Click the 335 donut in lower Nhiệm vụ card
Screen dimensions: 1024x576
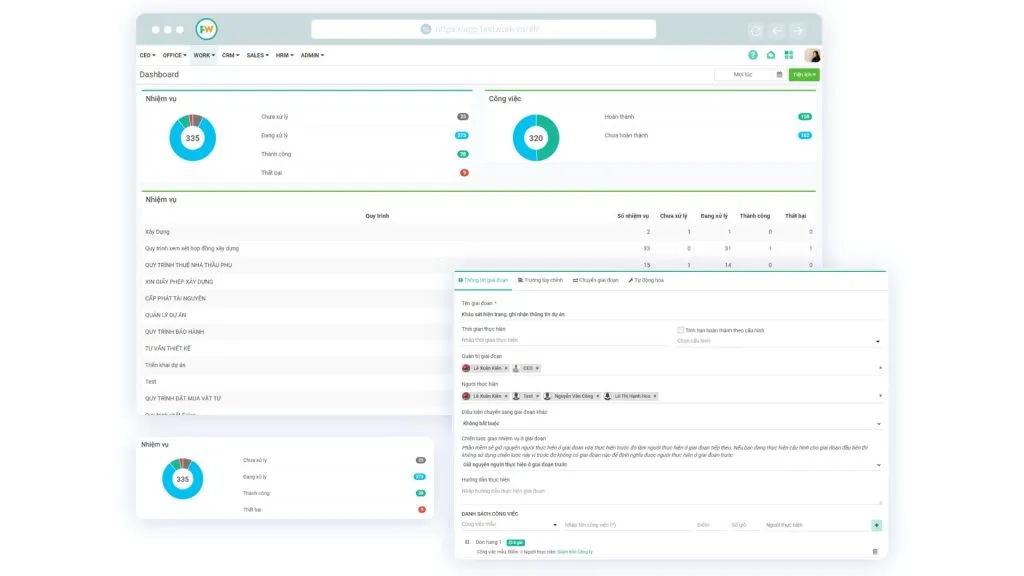tap(182, 479)
